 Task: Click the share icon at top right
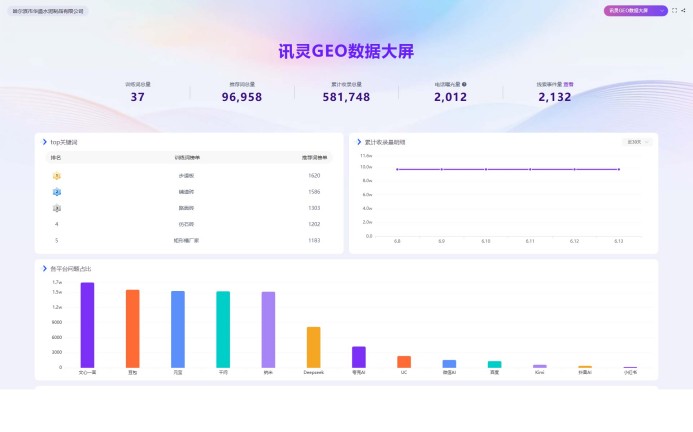(x=683, y=11)
